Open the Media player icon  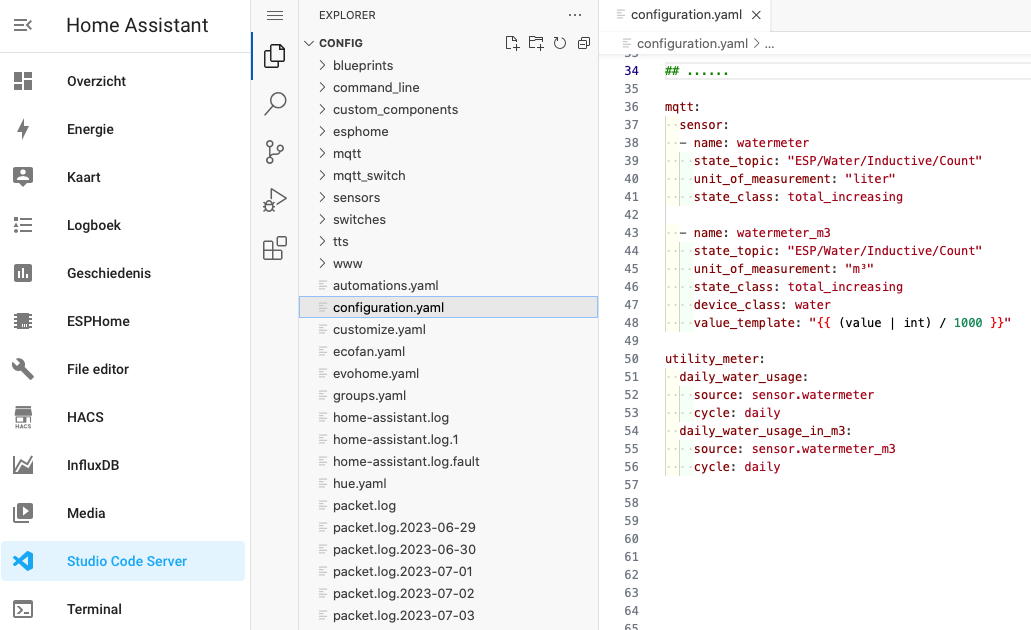coord(23,513)
